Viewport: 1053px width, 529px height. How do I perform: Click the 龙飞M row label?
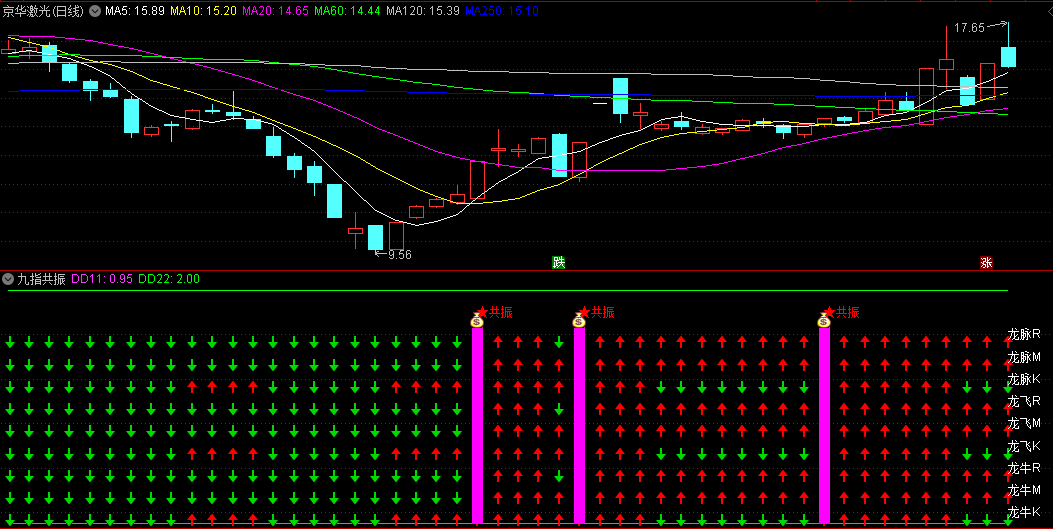(x=1024, y=423)
